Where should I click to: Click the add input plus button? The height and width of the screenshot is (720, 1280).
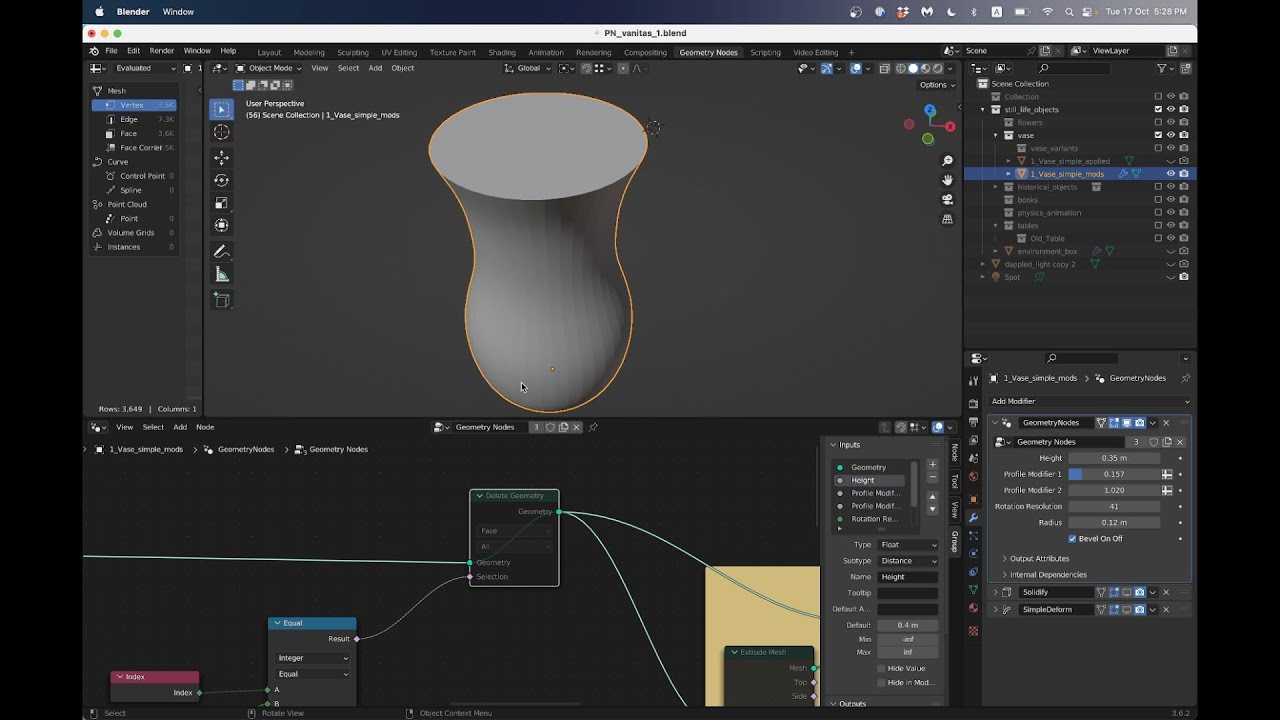(x=933, y=464)
